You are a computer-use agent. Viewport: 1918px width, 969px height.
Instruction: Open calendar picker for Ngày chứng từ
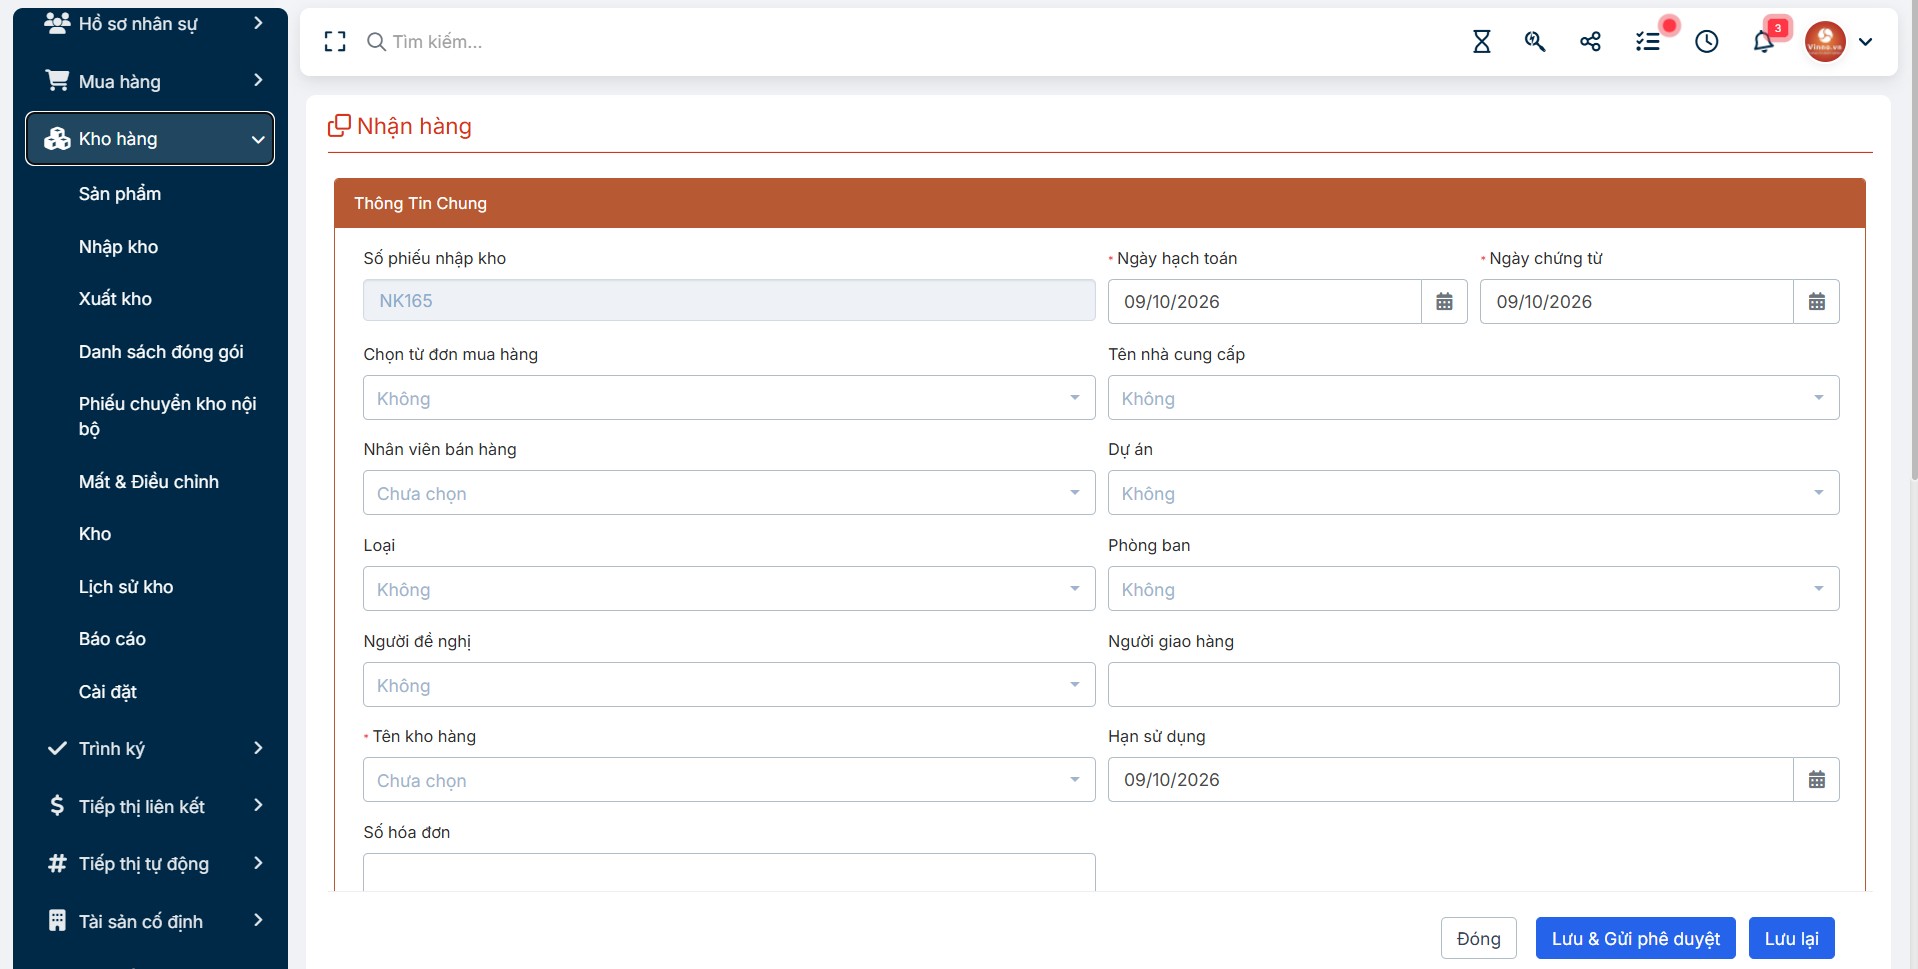(1816, 301)
